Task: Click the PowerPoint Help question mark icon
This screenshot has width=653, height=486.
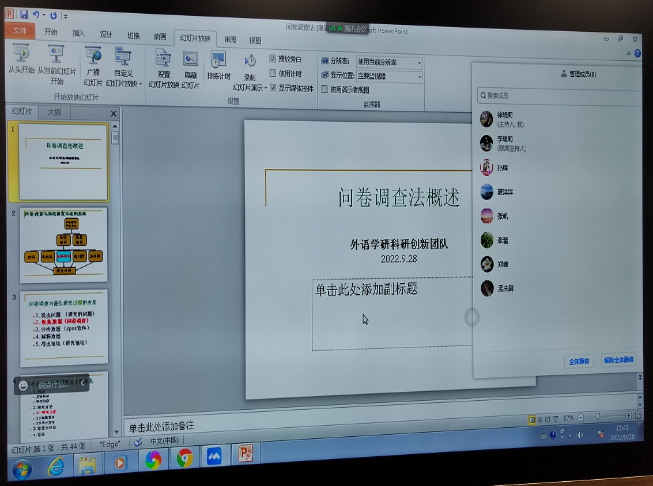Action: pyautogui.click(x=637, y=53)
